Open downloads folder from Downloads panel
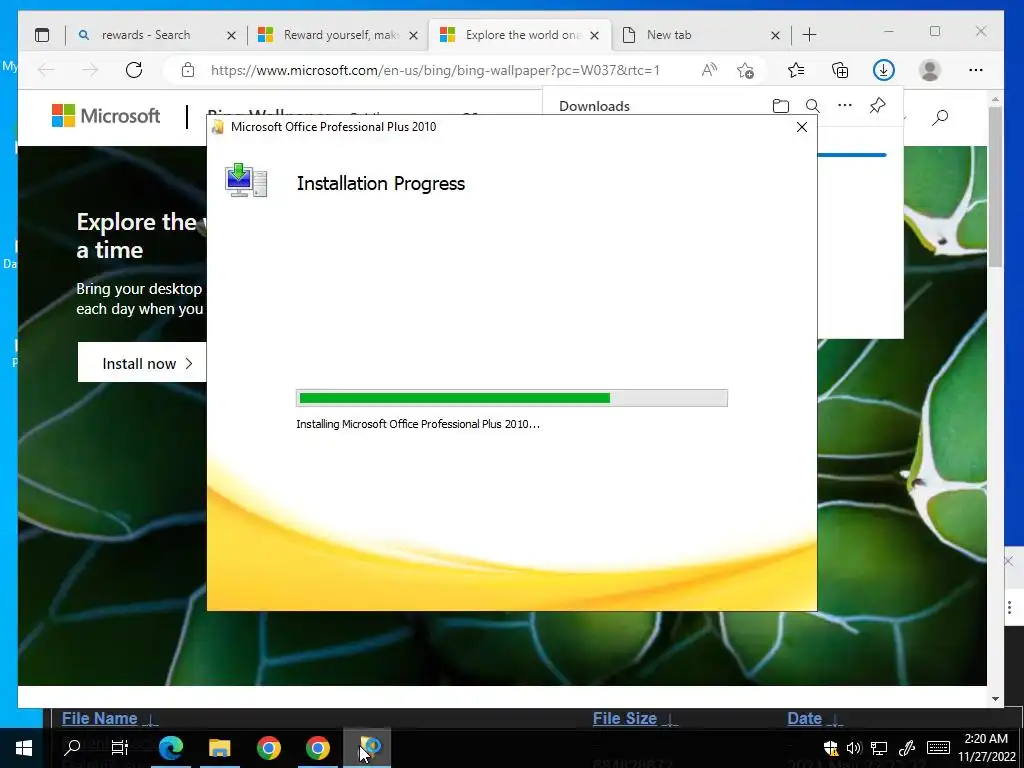 pos(780,106)
